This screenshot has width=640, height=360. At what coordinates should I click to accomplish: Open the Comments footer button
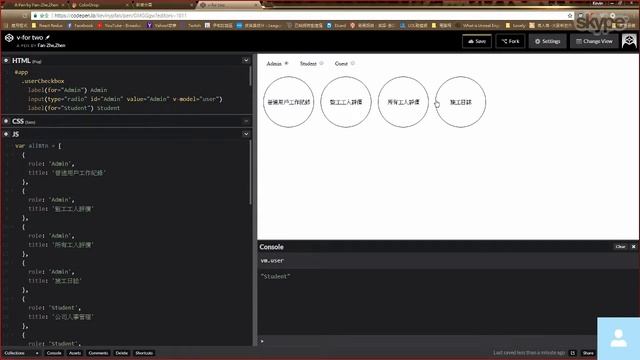[x=98, y=353]
